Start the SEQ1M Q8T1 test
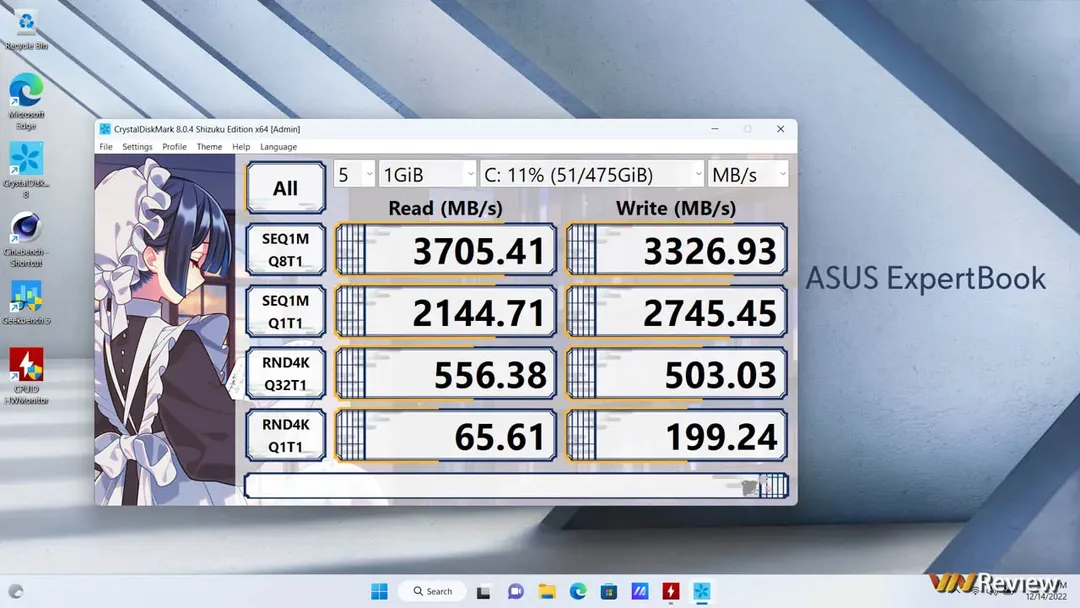This screenshot has height=608, width=1080. pyautogui.click(x=285, y=249)
